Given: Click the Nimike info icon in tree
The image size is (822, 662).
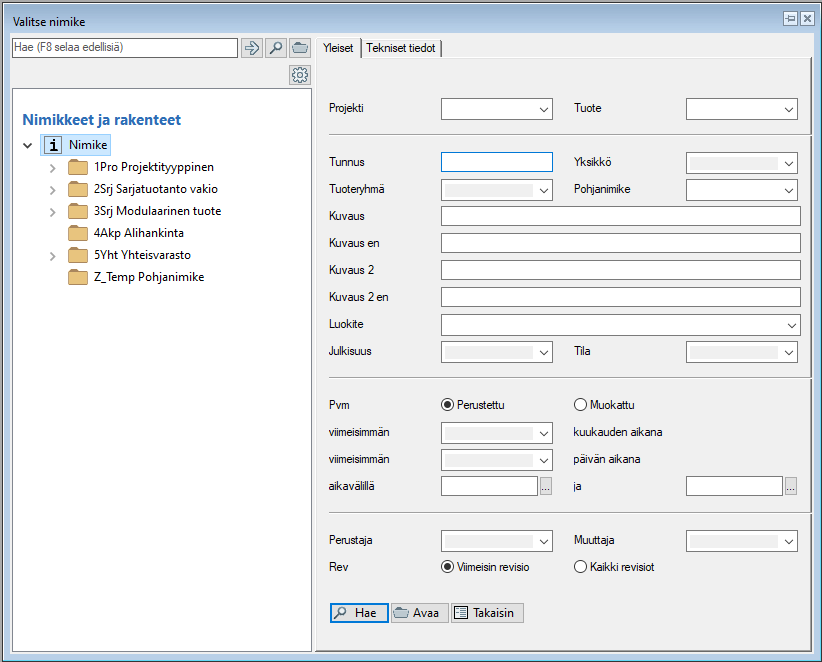Looking at the screenshot, I should coord(54,145).
